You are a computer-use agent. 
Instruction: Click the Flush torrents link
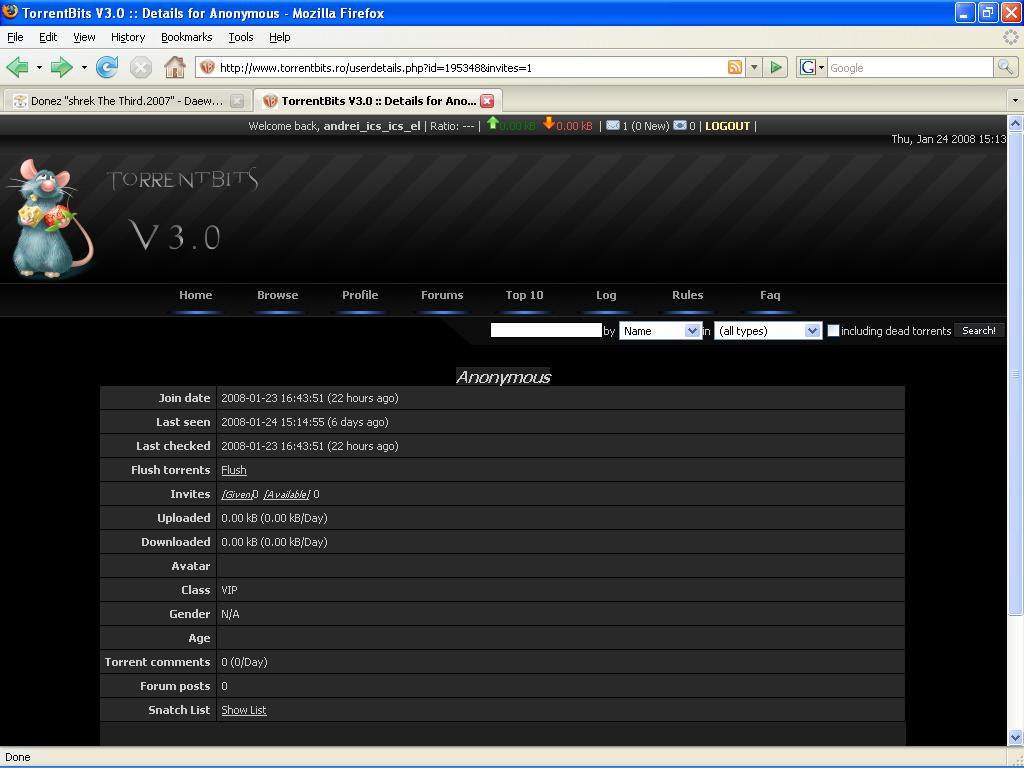(234, 470)
